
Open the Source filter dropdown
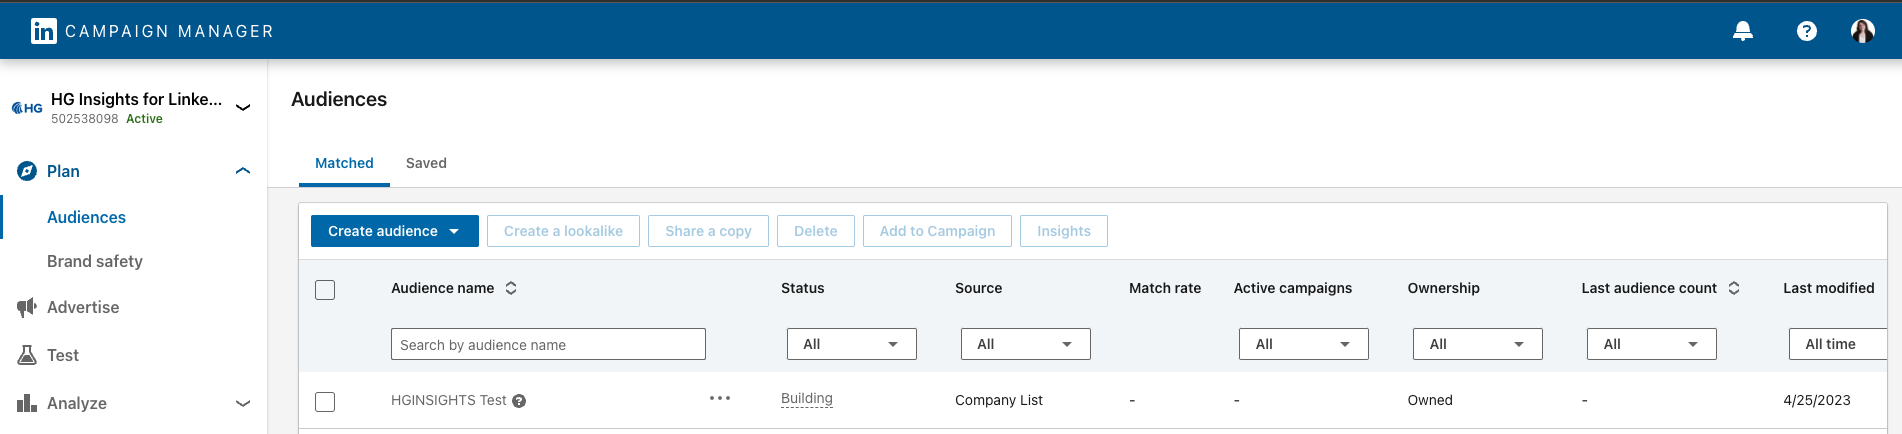[x=1025, y=344]
